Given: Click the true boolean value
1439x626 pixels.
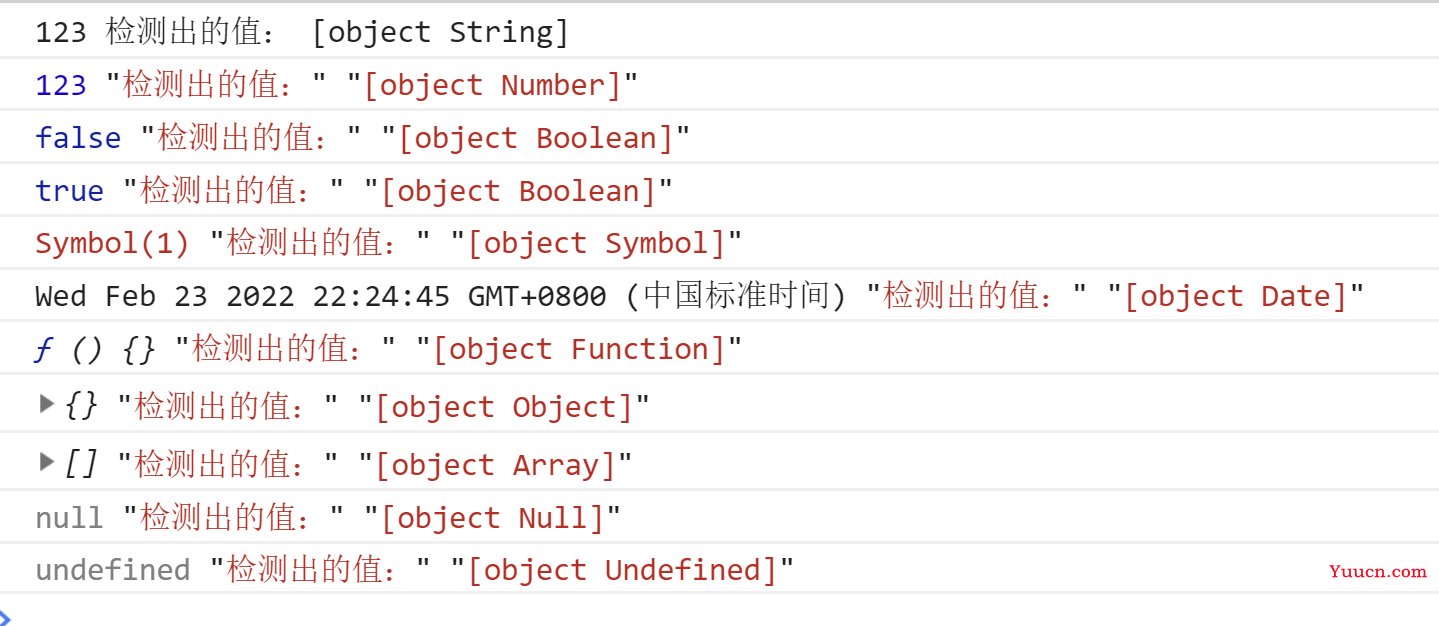Looking at the screenshot, I should coord(70,191).
